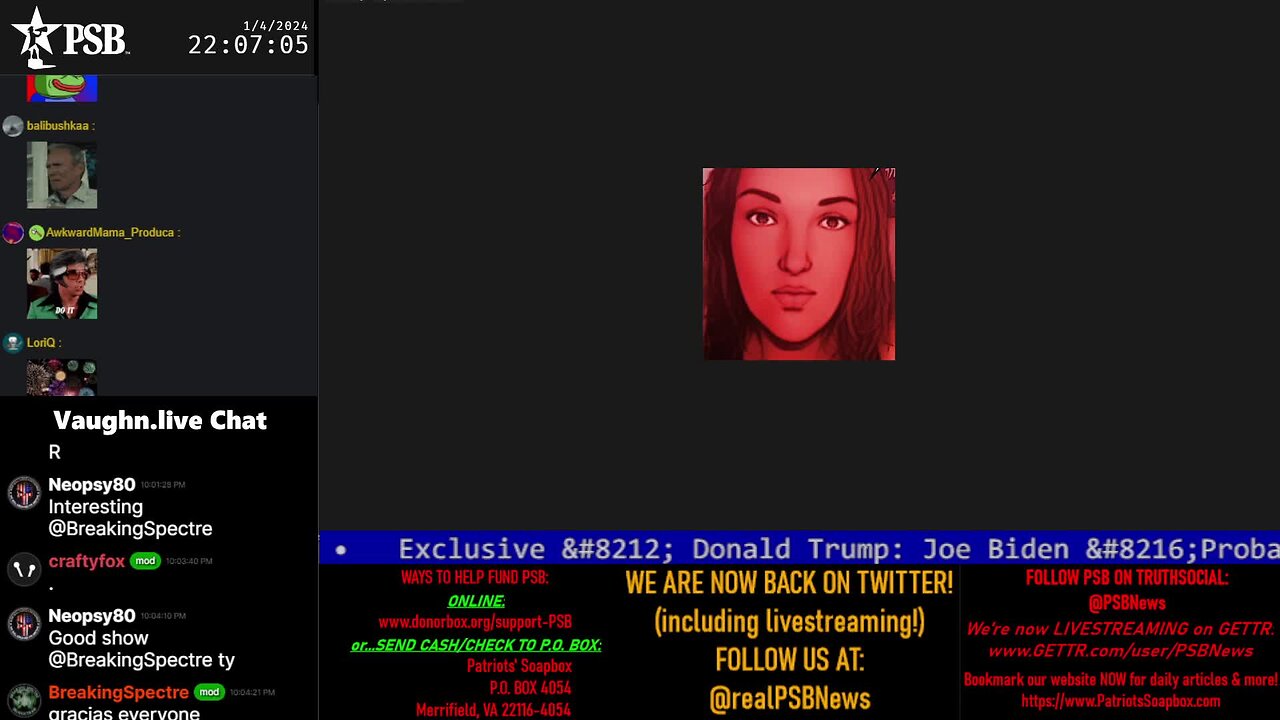Click the donorbox.org/support-PSB link
This screenshot has height=720, width=1280.
point(475,622)
